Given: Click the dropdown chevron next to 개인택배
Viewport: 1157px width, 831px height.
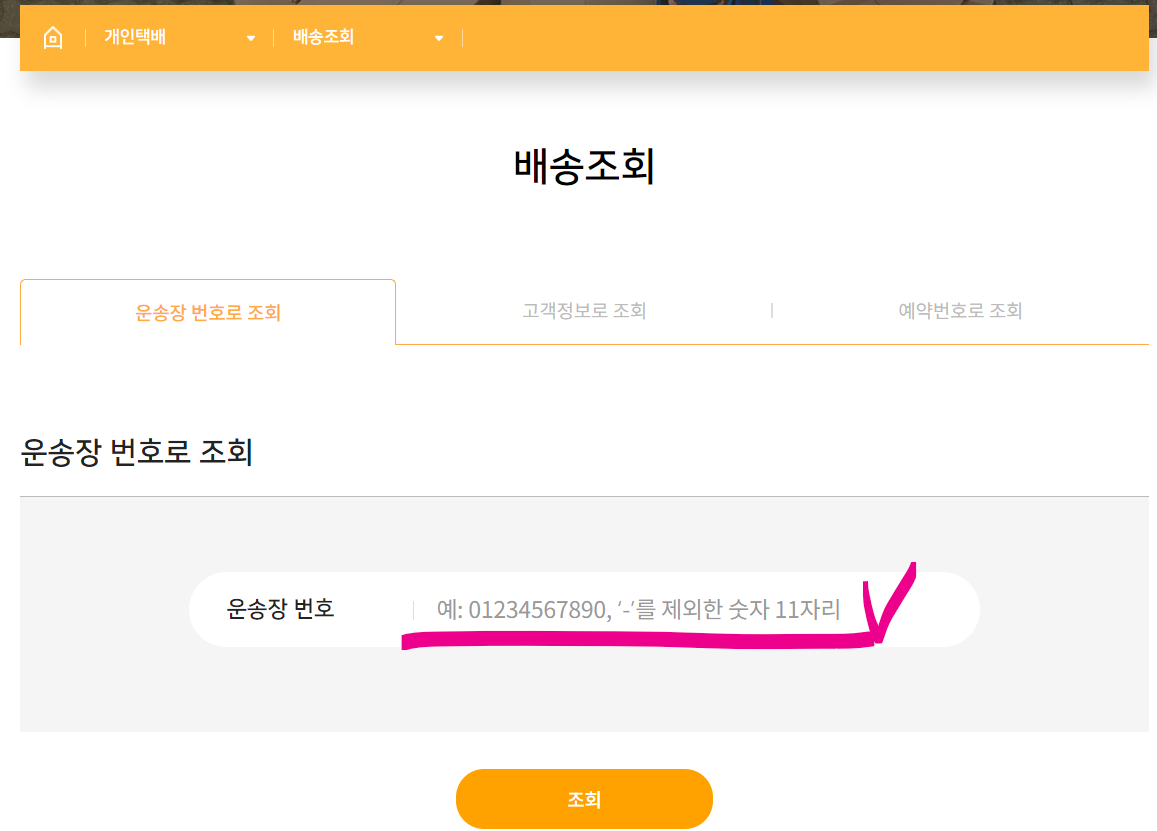Looking at the screenshot, I should pyautogui.click(x=250, y=38).
